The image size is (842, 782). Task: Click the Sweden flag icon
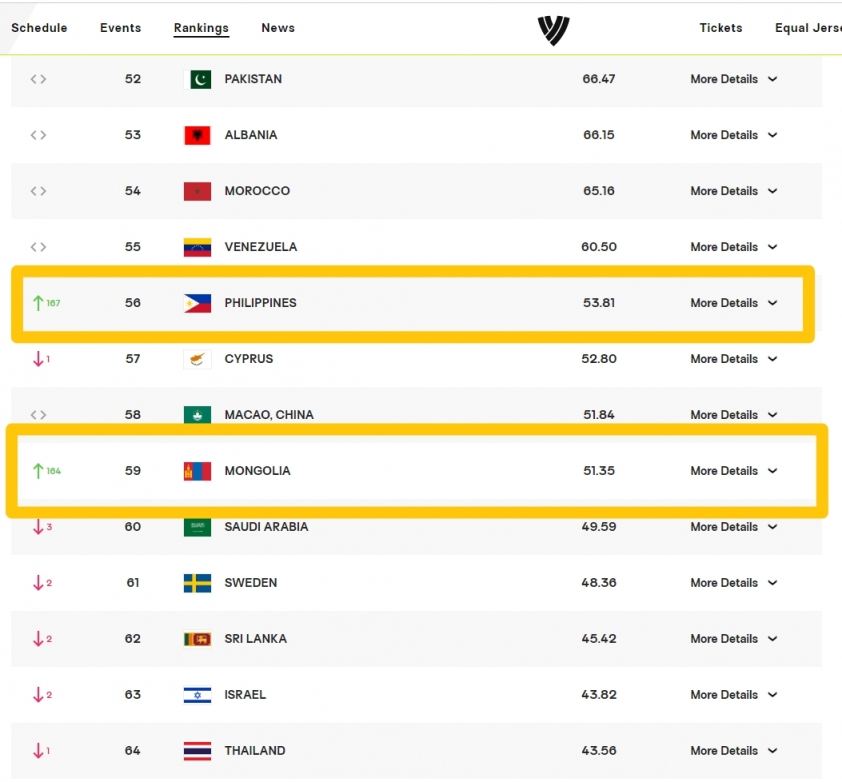point(197,583)
